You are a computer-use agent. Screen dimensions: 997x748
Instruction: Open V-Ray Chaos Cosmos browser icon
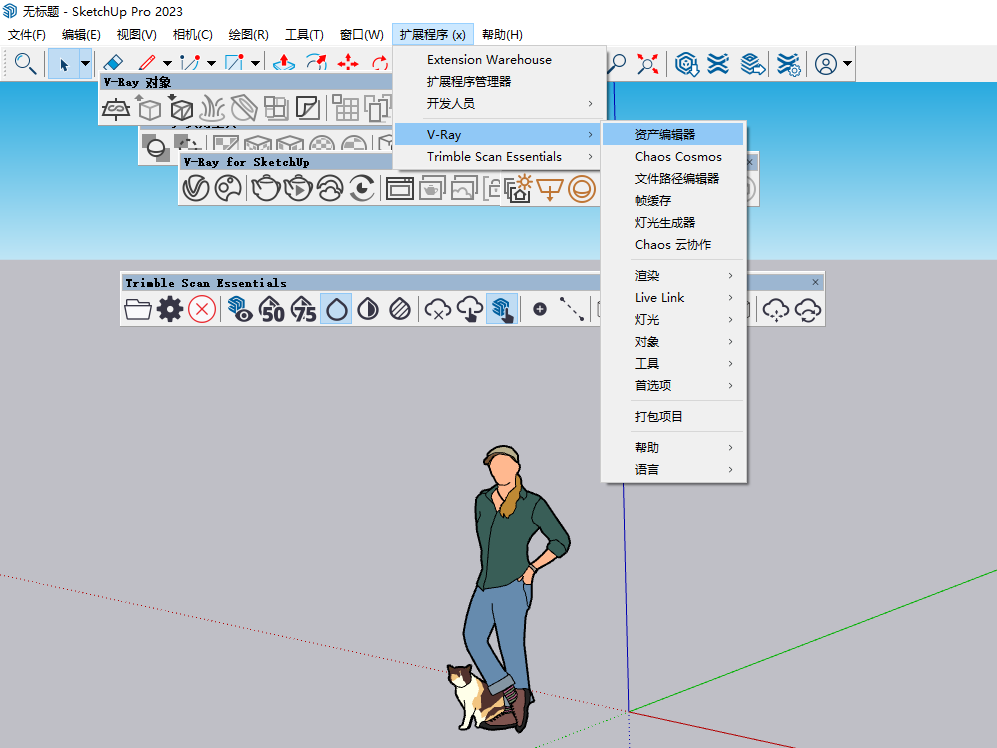click(x=228, y=188)
